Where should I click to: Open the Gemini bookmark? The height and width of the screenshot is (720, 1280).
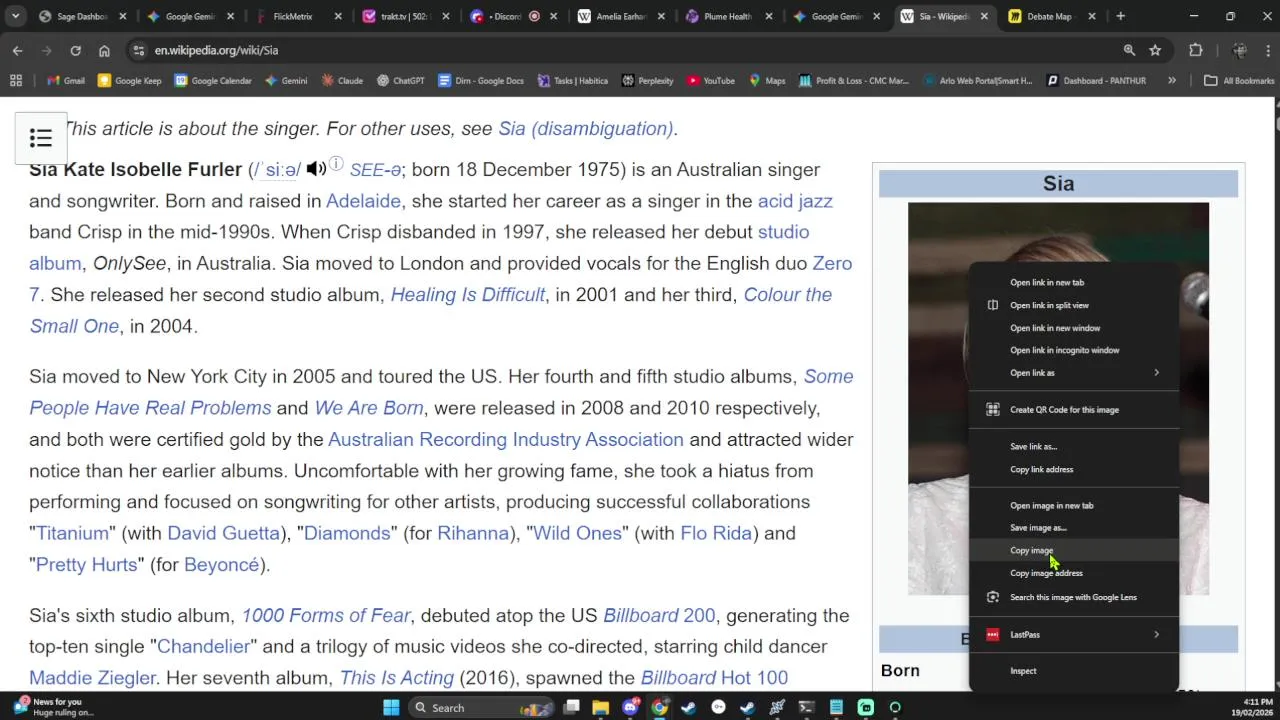click(286, 81)
